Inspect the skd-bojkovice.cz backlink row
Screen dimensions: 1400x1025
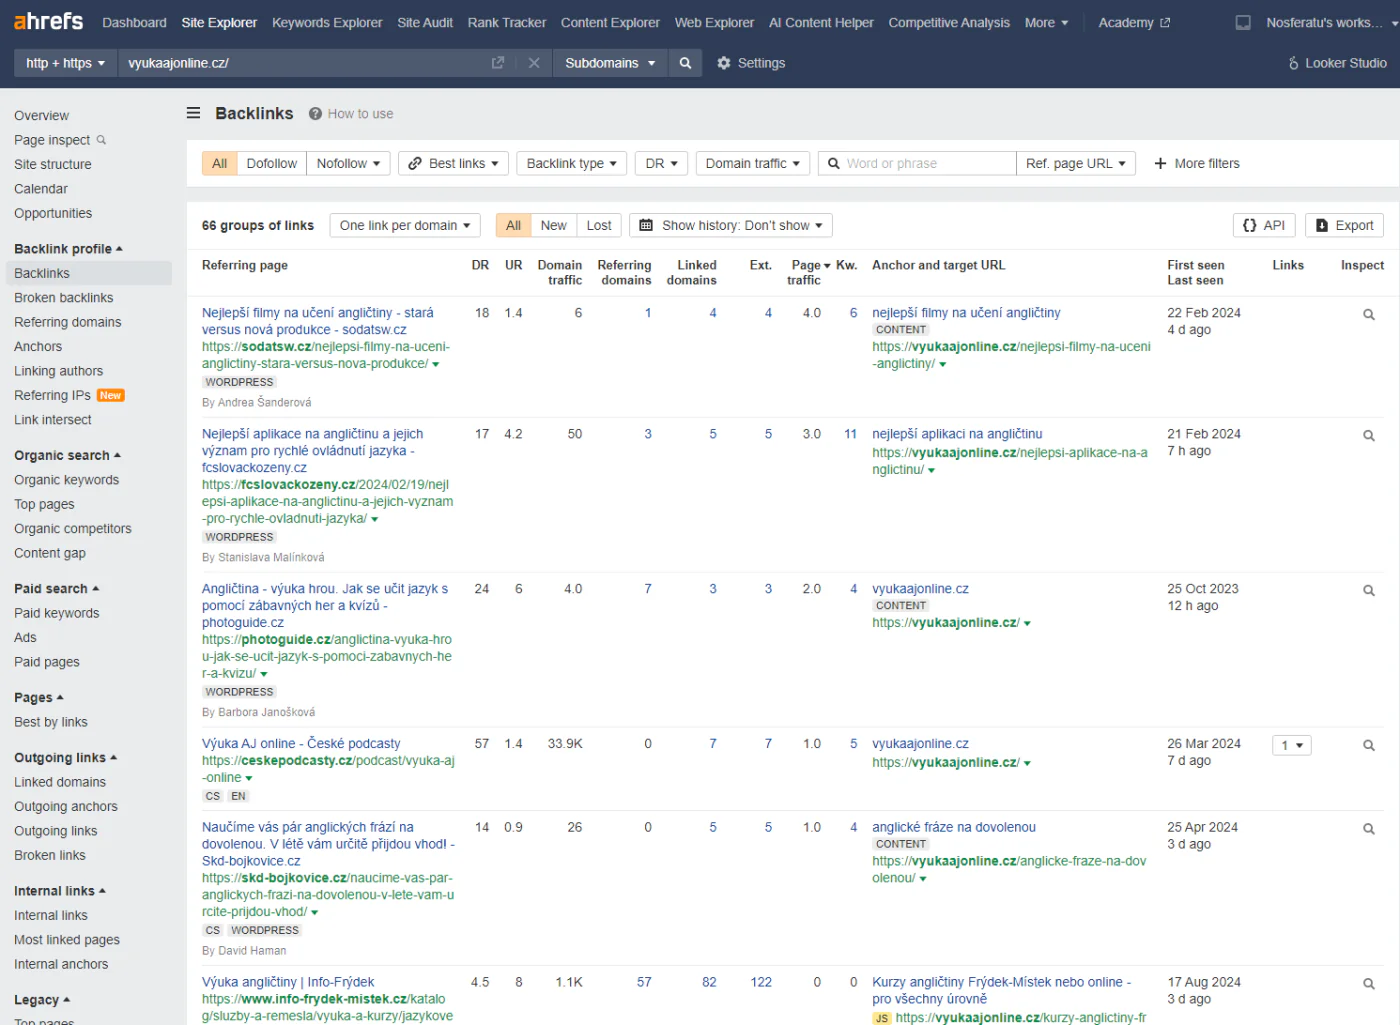(1369, 828)
